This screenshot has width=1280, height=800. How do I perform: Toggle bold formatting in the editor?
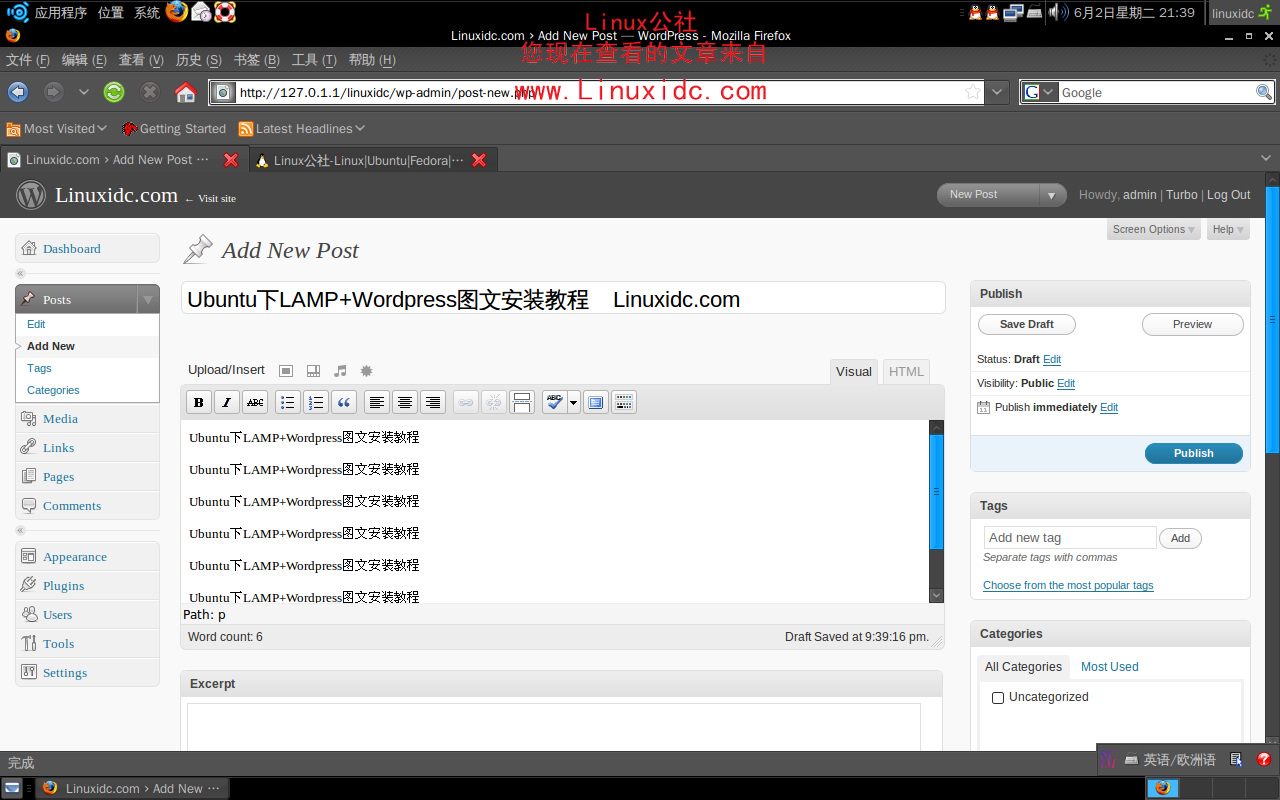[199, 401]
